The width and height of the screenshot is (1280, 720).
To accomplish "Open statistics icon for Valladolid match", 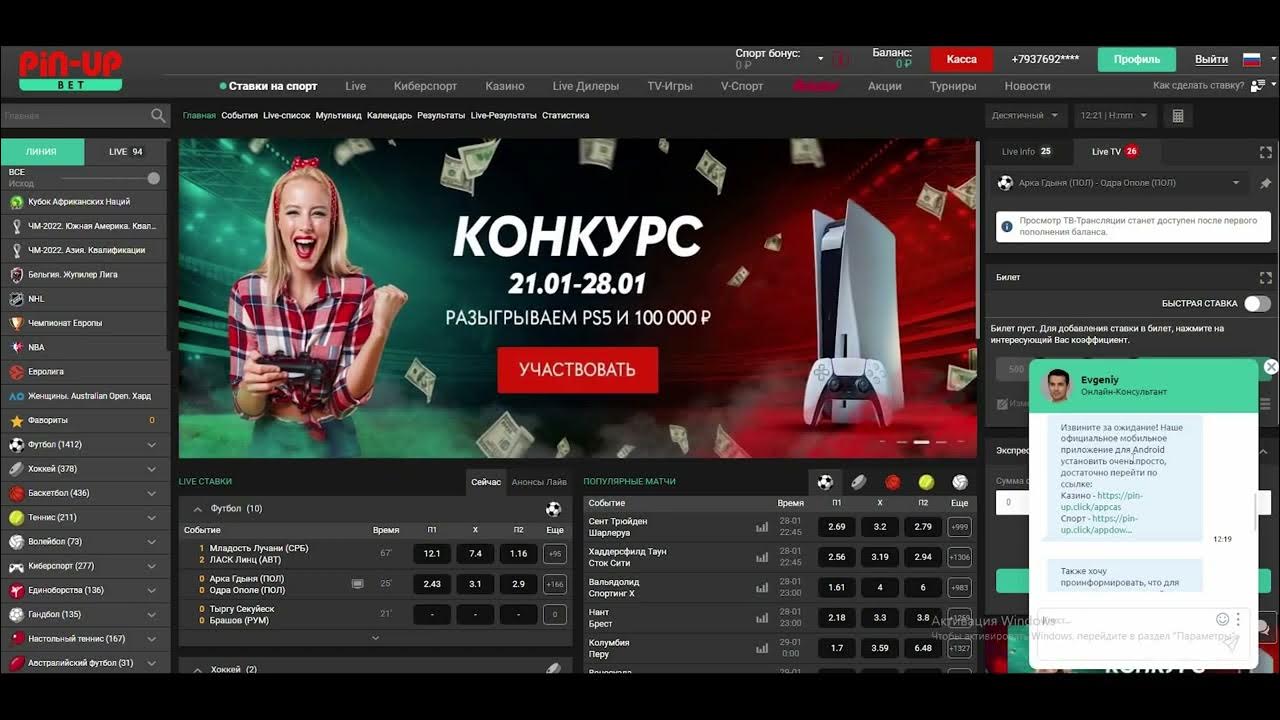I will tap(762, 588).
